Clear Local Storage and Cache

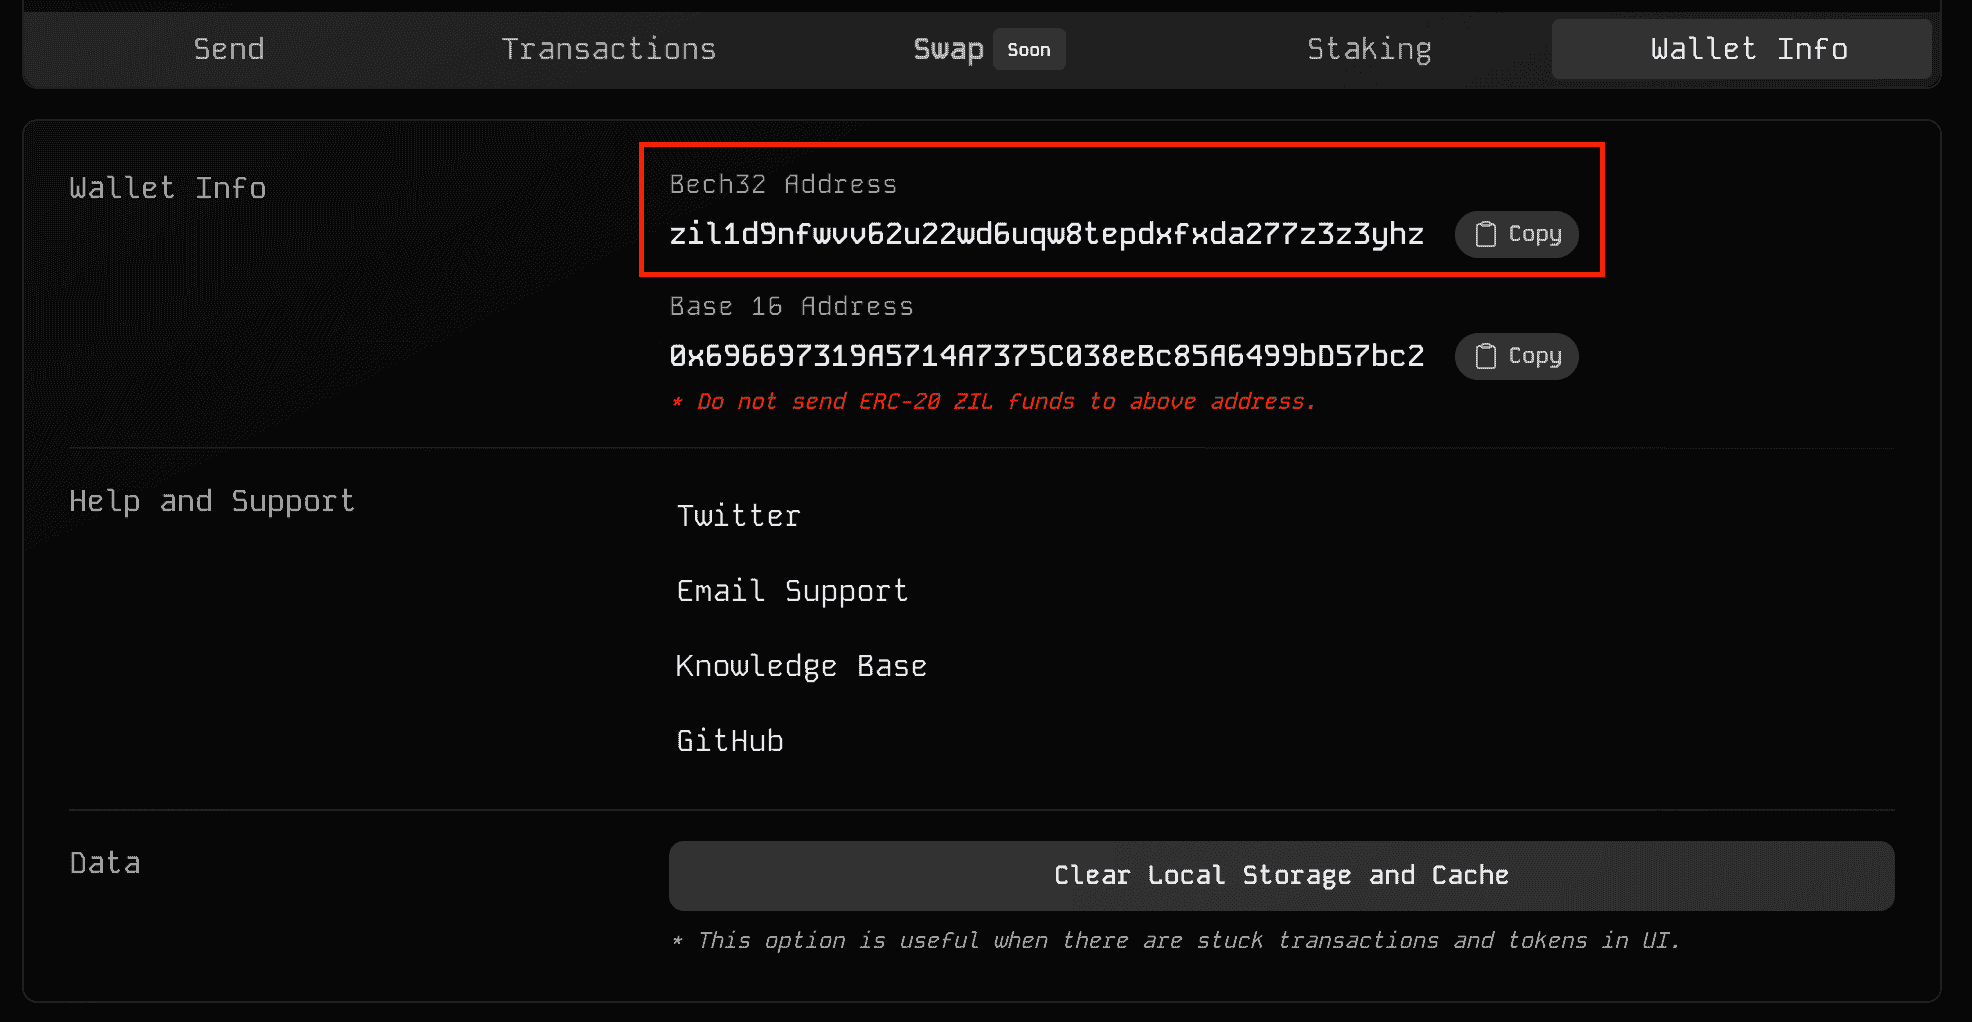click(x=1282, y=876)
